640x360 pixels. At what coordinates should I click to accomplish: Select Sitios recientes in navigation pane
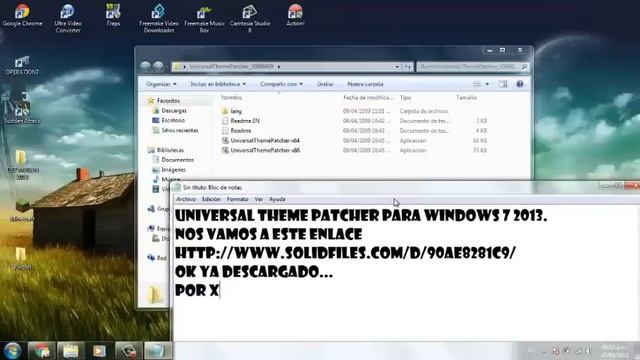[180, 130]
